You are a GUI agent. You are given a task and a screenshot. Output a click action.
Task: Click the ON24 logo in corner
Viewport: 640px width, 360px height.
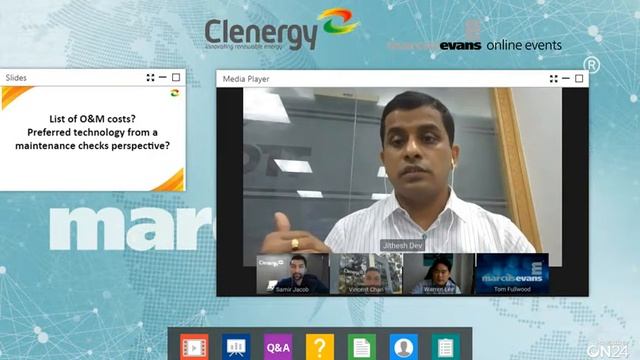click(608, 350)
